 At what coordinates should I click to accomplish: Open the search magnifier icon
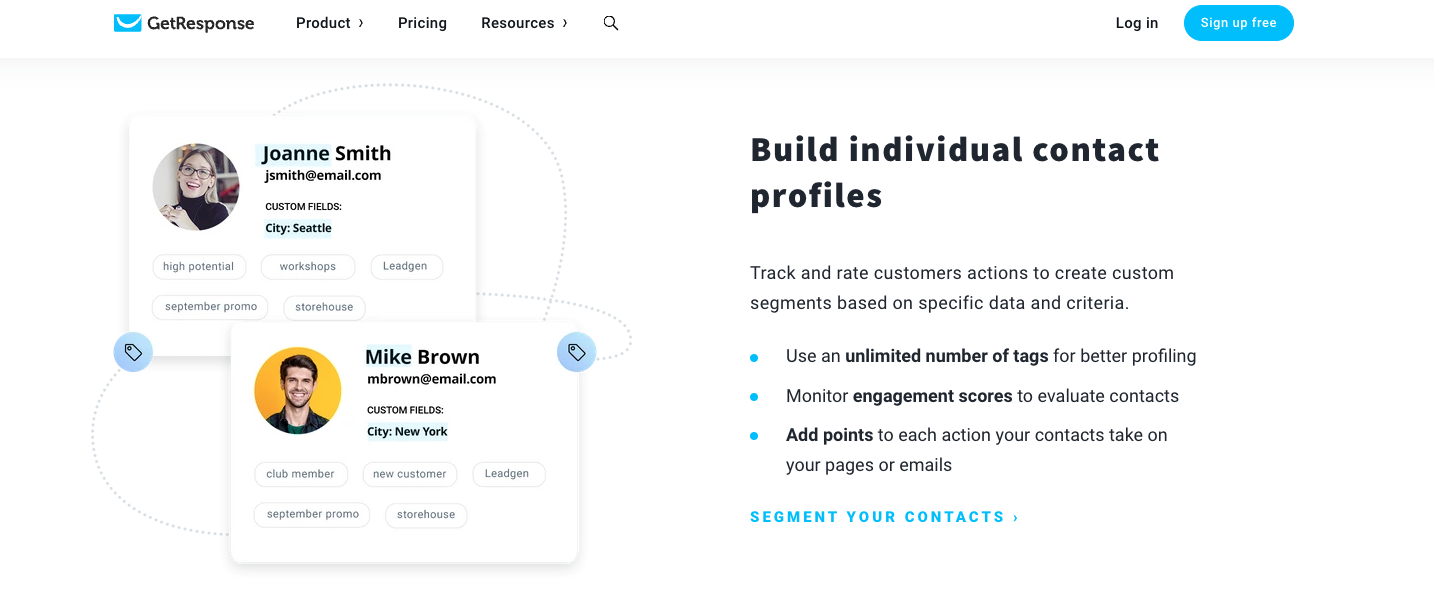click(611, 23)
